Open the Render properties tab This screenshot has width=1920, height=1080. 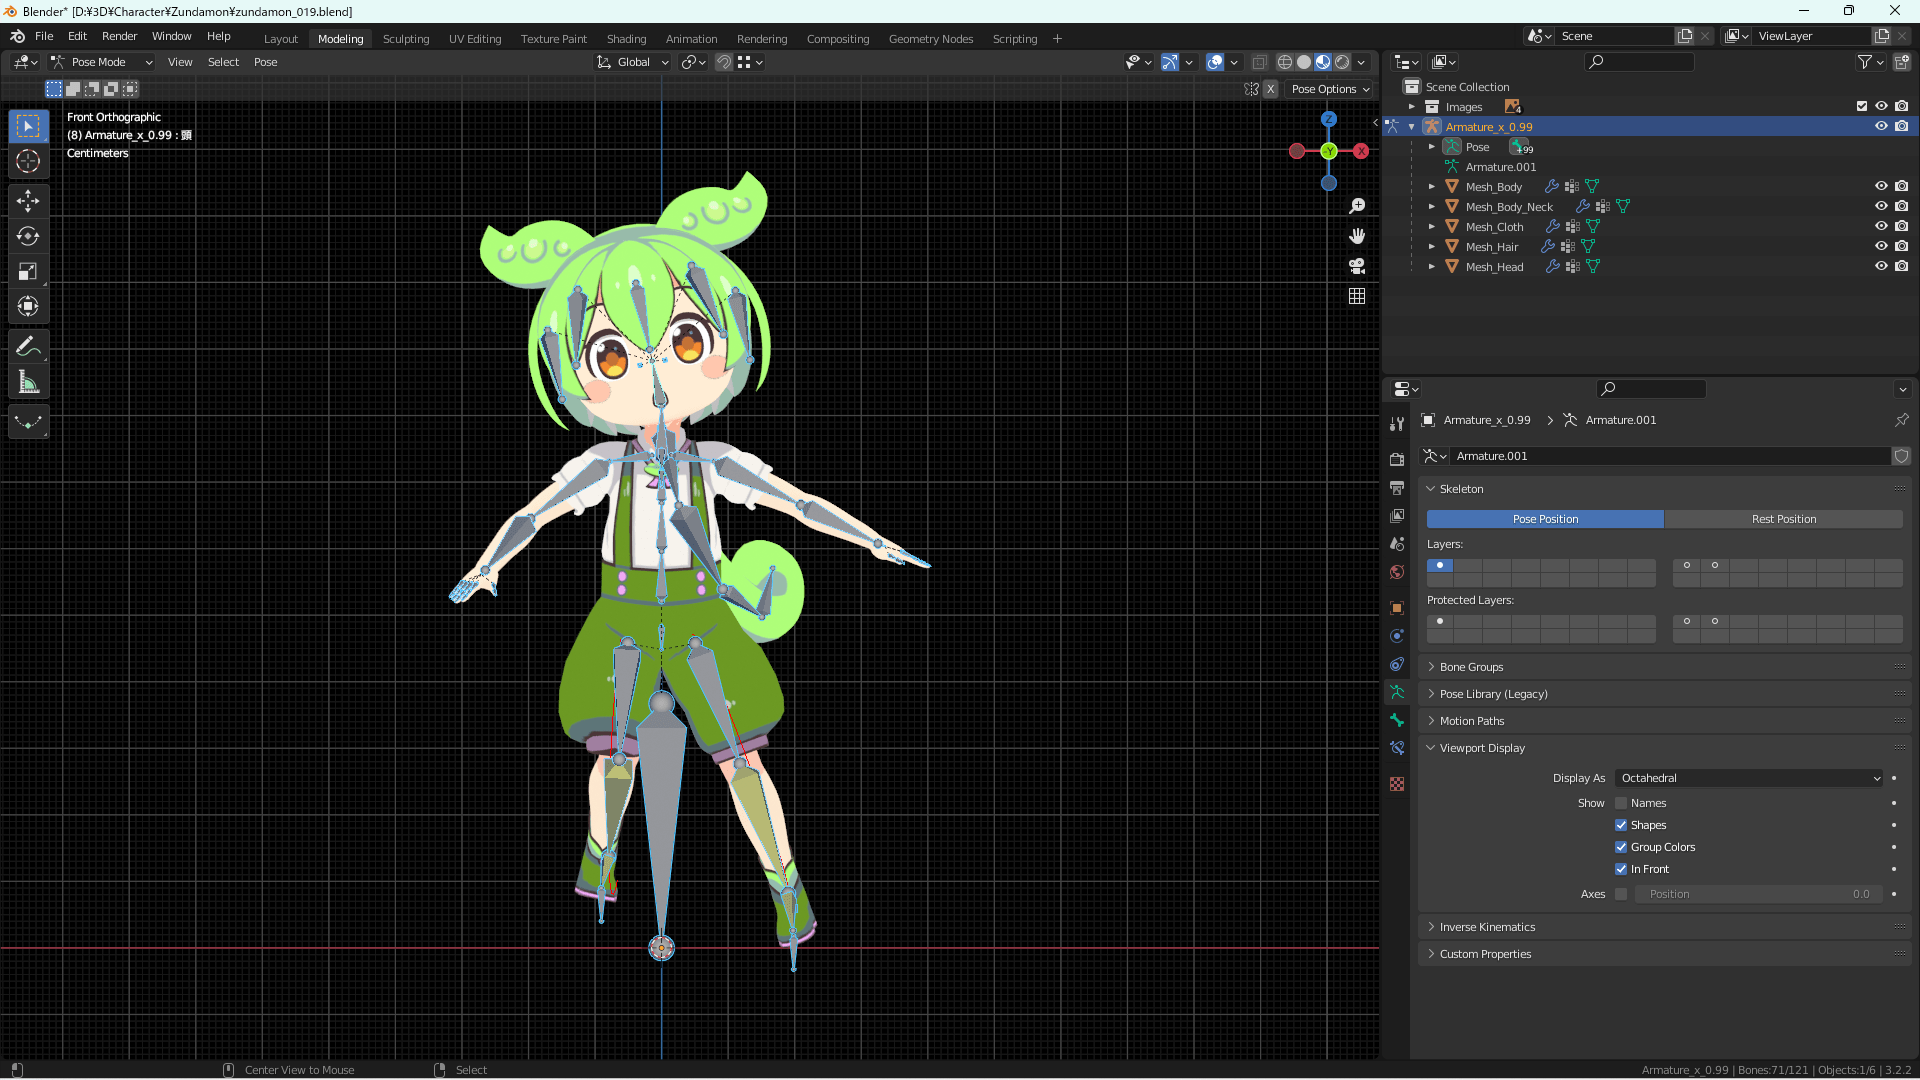tap(1396, 458)
